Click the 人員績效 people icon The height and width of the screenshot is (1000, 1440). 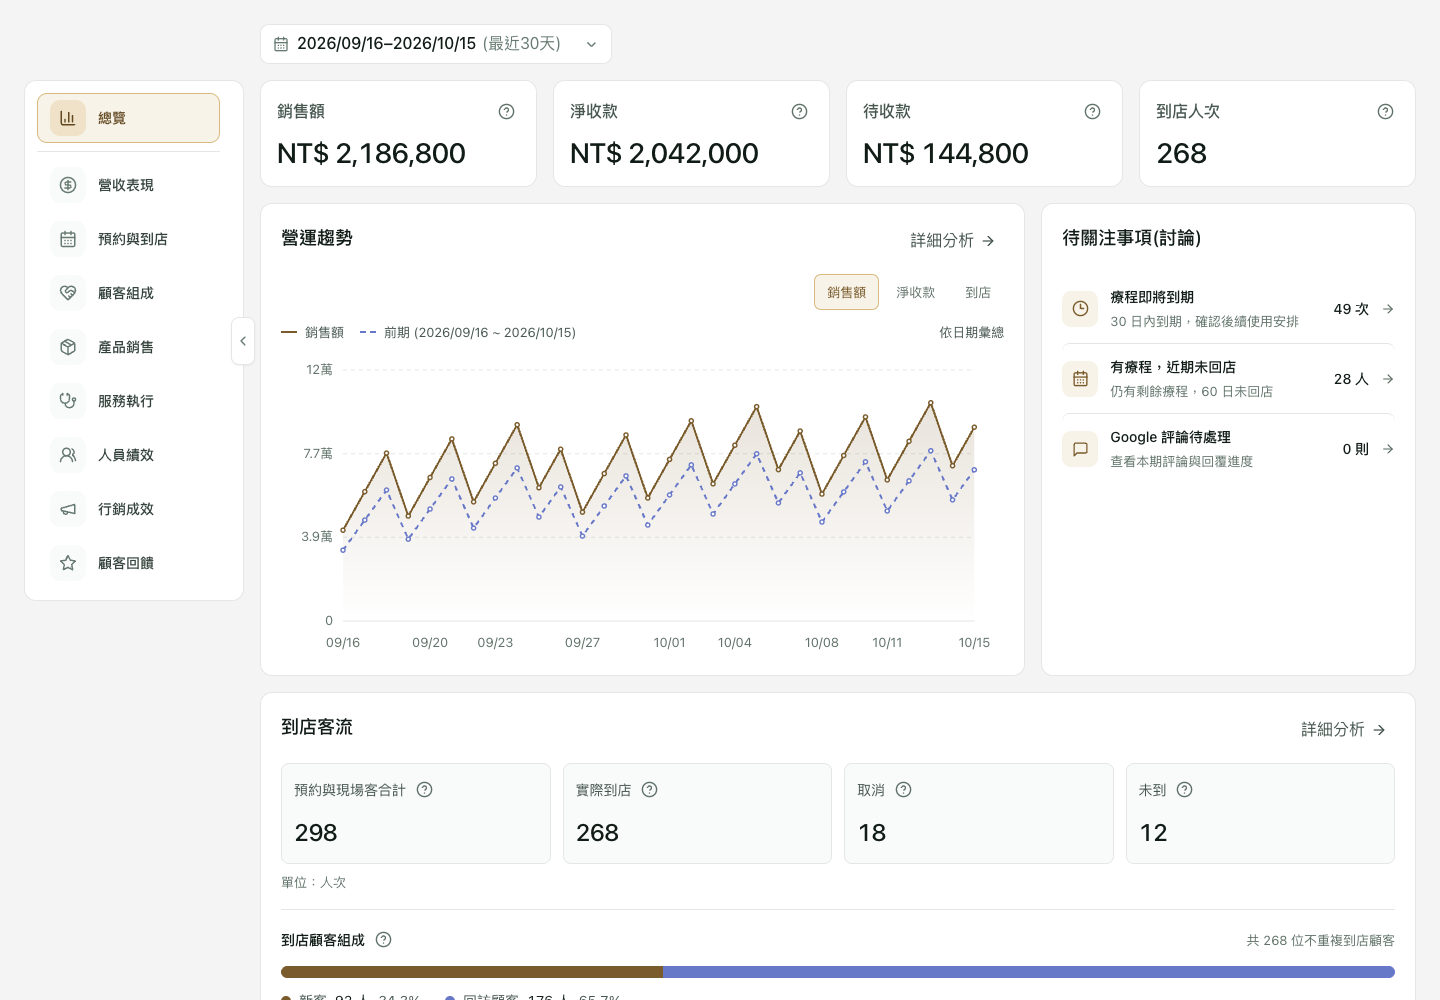tap(68, 455)
